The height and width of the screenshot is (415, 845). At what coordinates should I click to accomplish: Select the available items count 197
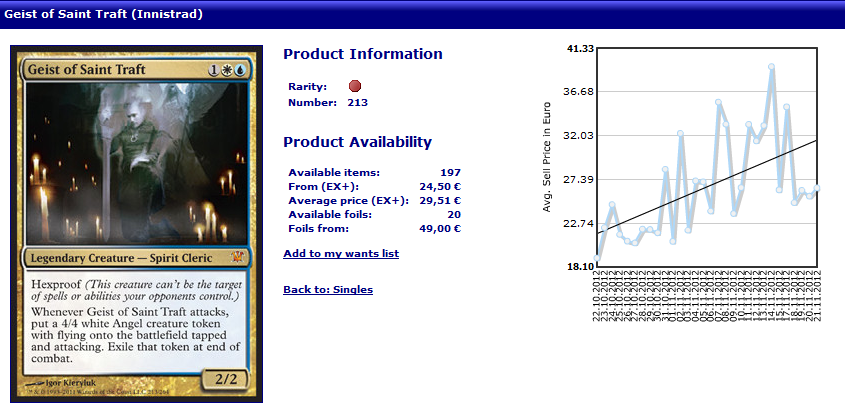coord(451,172)
